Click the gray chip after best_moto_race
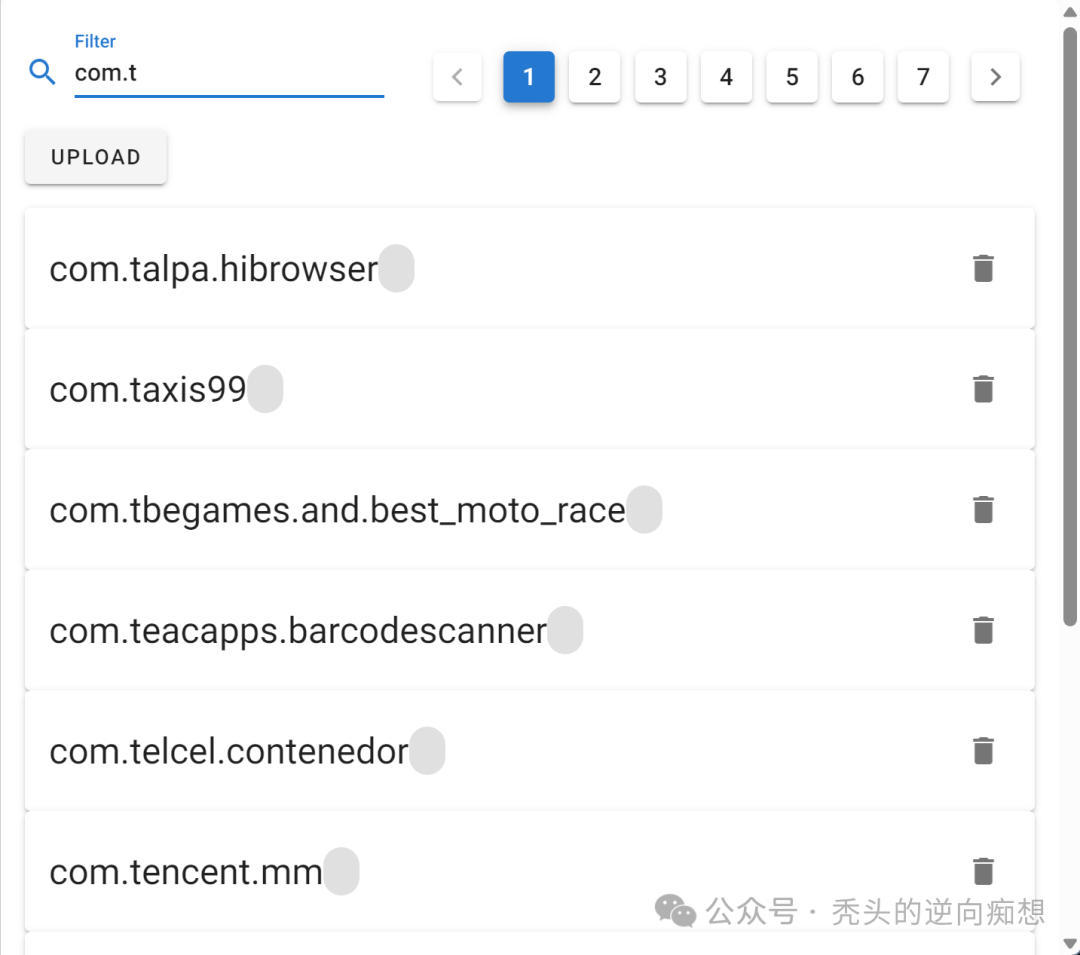 pos(645,510)
